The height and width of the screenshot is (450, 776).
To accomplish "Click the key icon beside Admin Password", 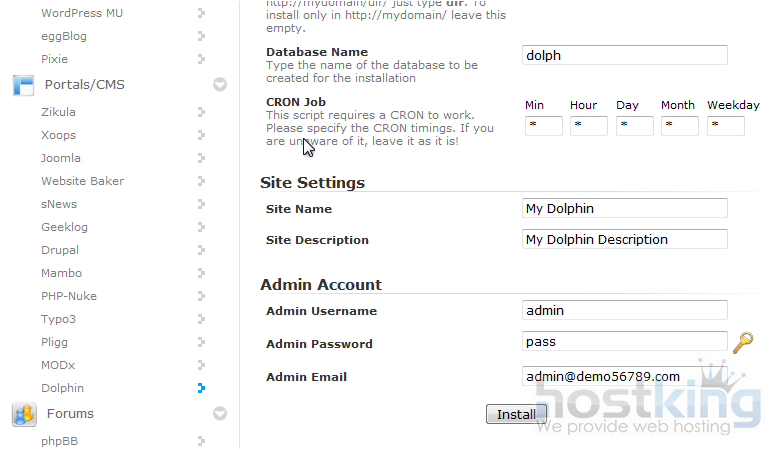I will tap(742, 343).
